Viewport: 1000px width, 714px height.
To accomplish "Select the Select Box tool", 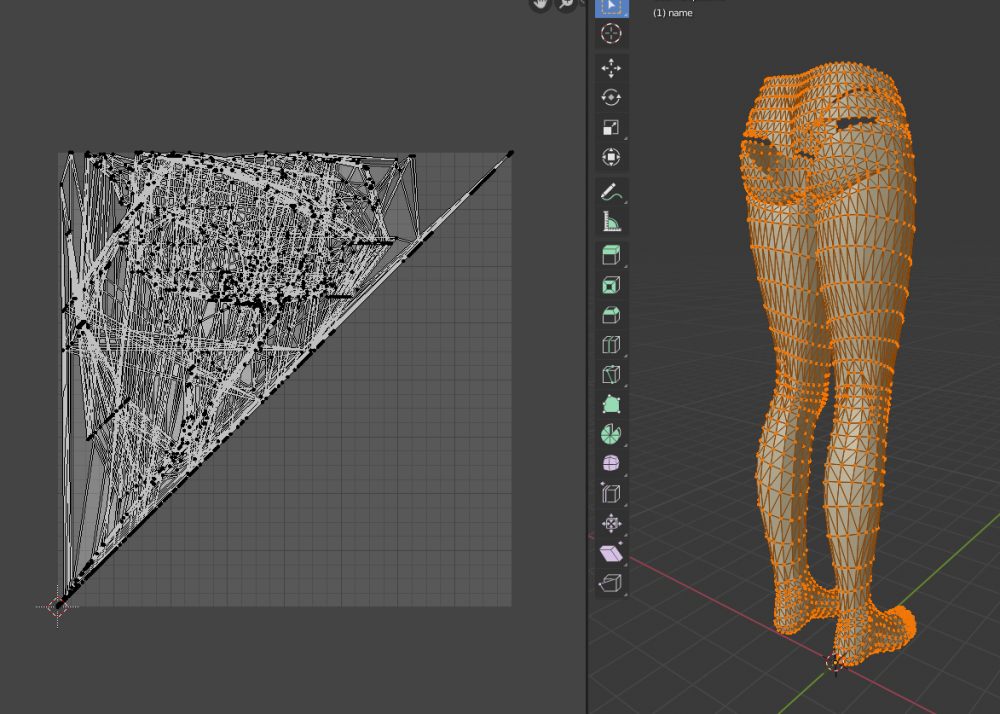I will [611, 8].
